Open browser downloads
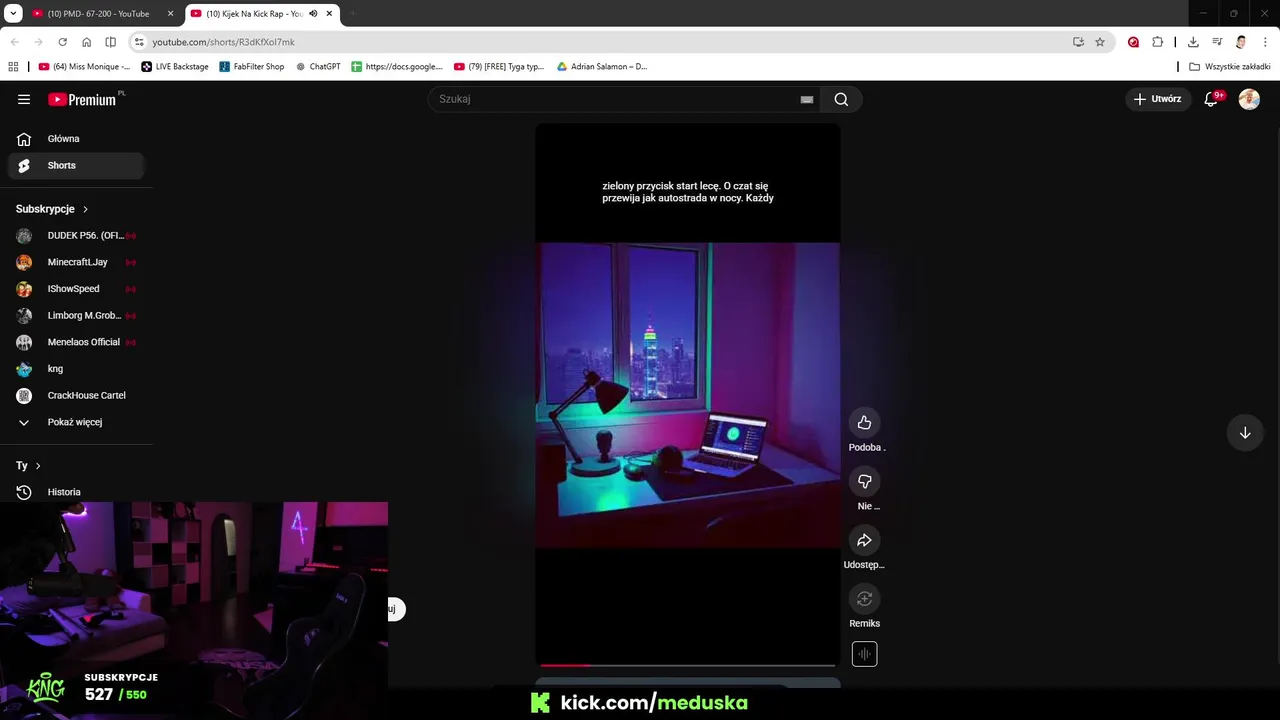Viewport: 1280px width, 720px height. coord(1193,42)
